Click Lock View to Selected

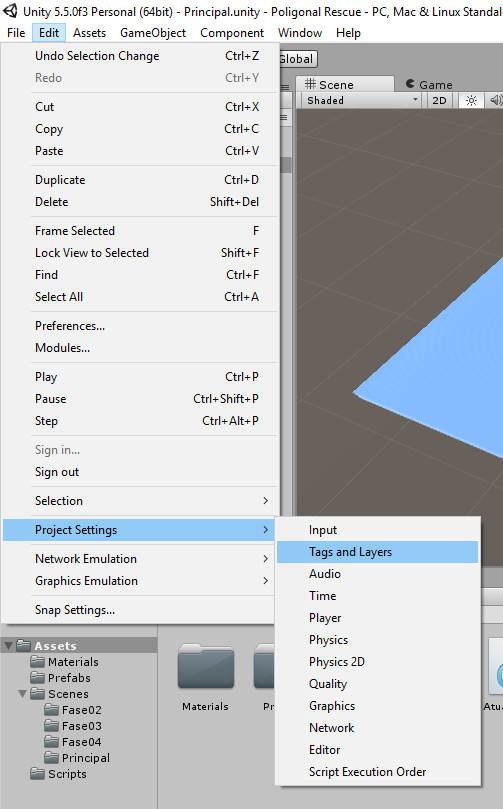coord(140,253)
